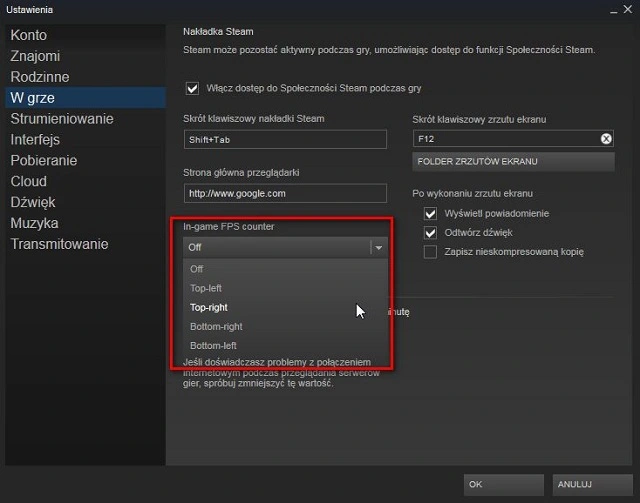The height and width of the screenshot is (503, 640).
Task: Close the Ustawienia settings window
Action: click(627, 9)
